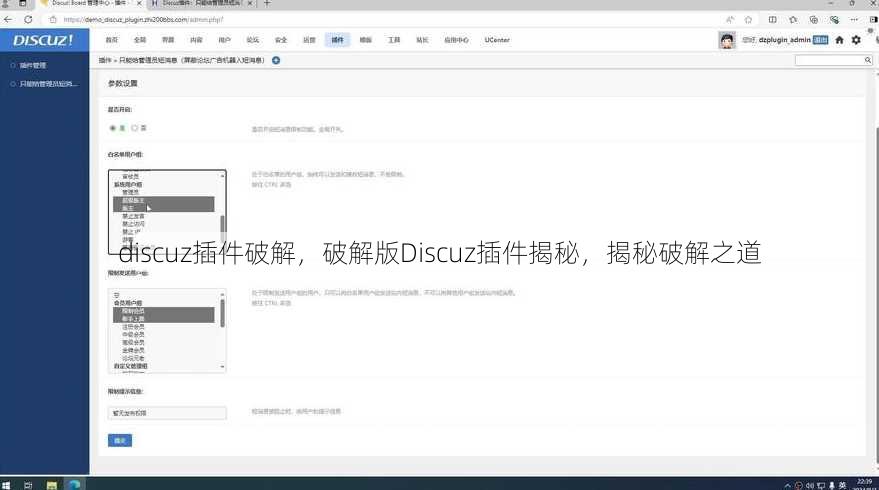
Task: Click the lock icon in the address bar
Action: click(53, 20)
